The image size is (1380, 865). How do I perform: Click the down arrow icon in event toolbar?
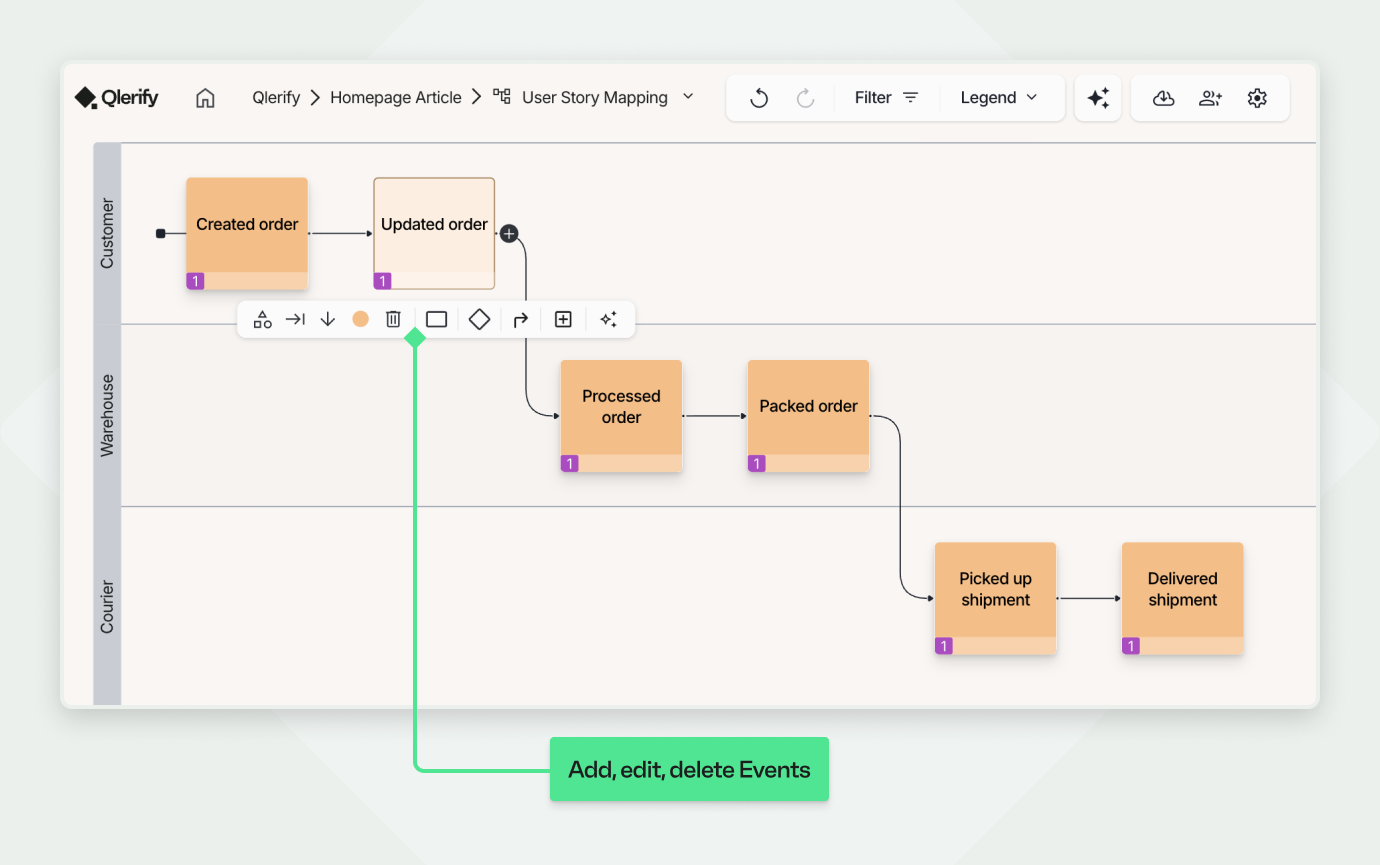(327, 319)
